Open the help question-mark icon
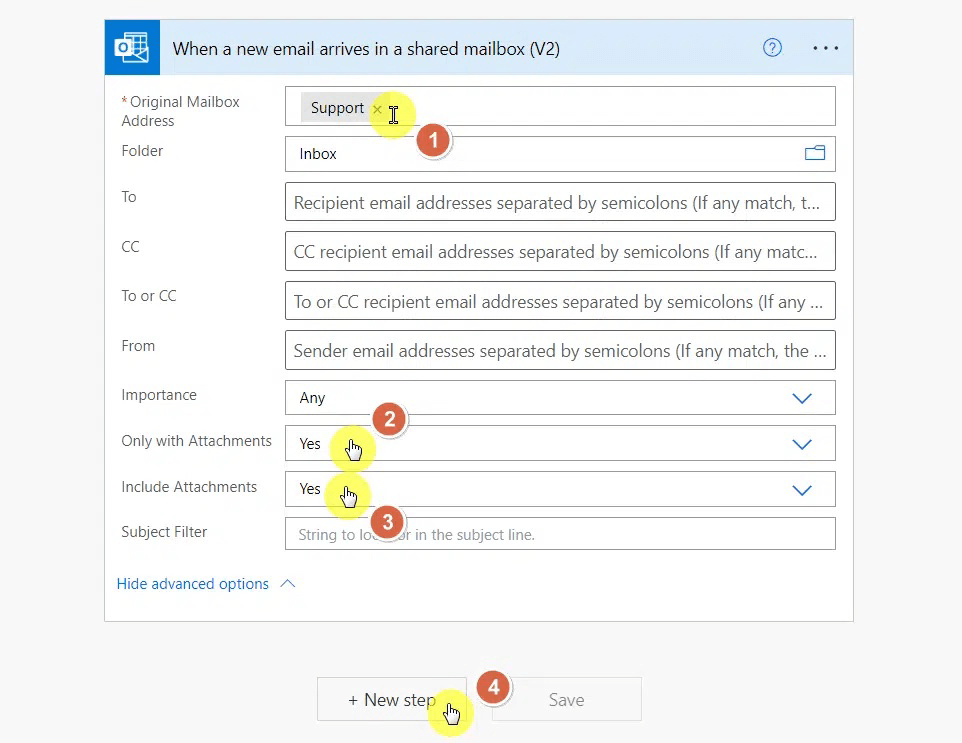962x743 pixels. (x=772, y=48)
